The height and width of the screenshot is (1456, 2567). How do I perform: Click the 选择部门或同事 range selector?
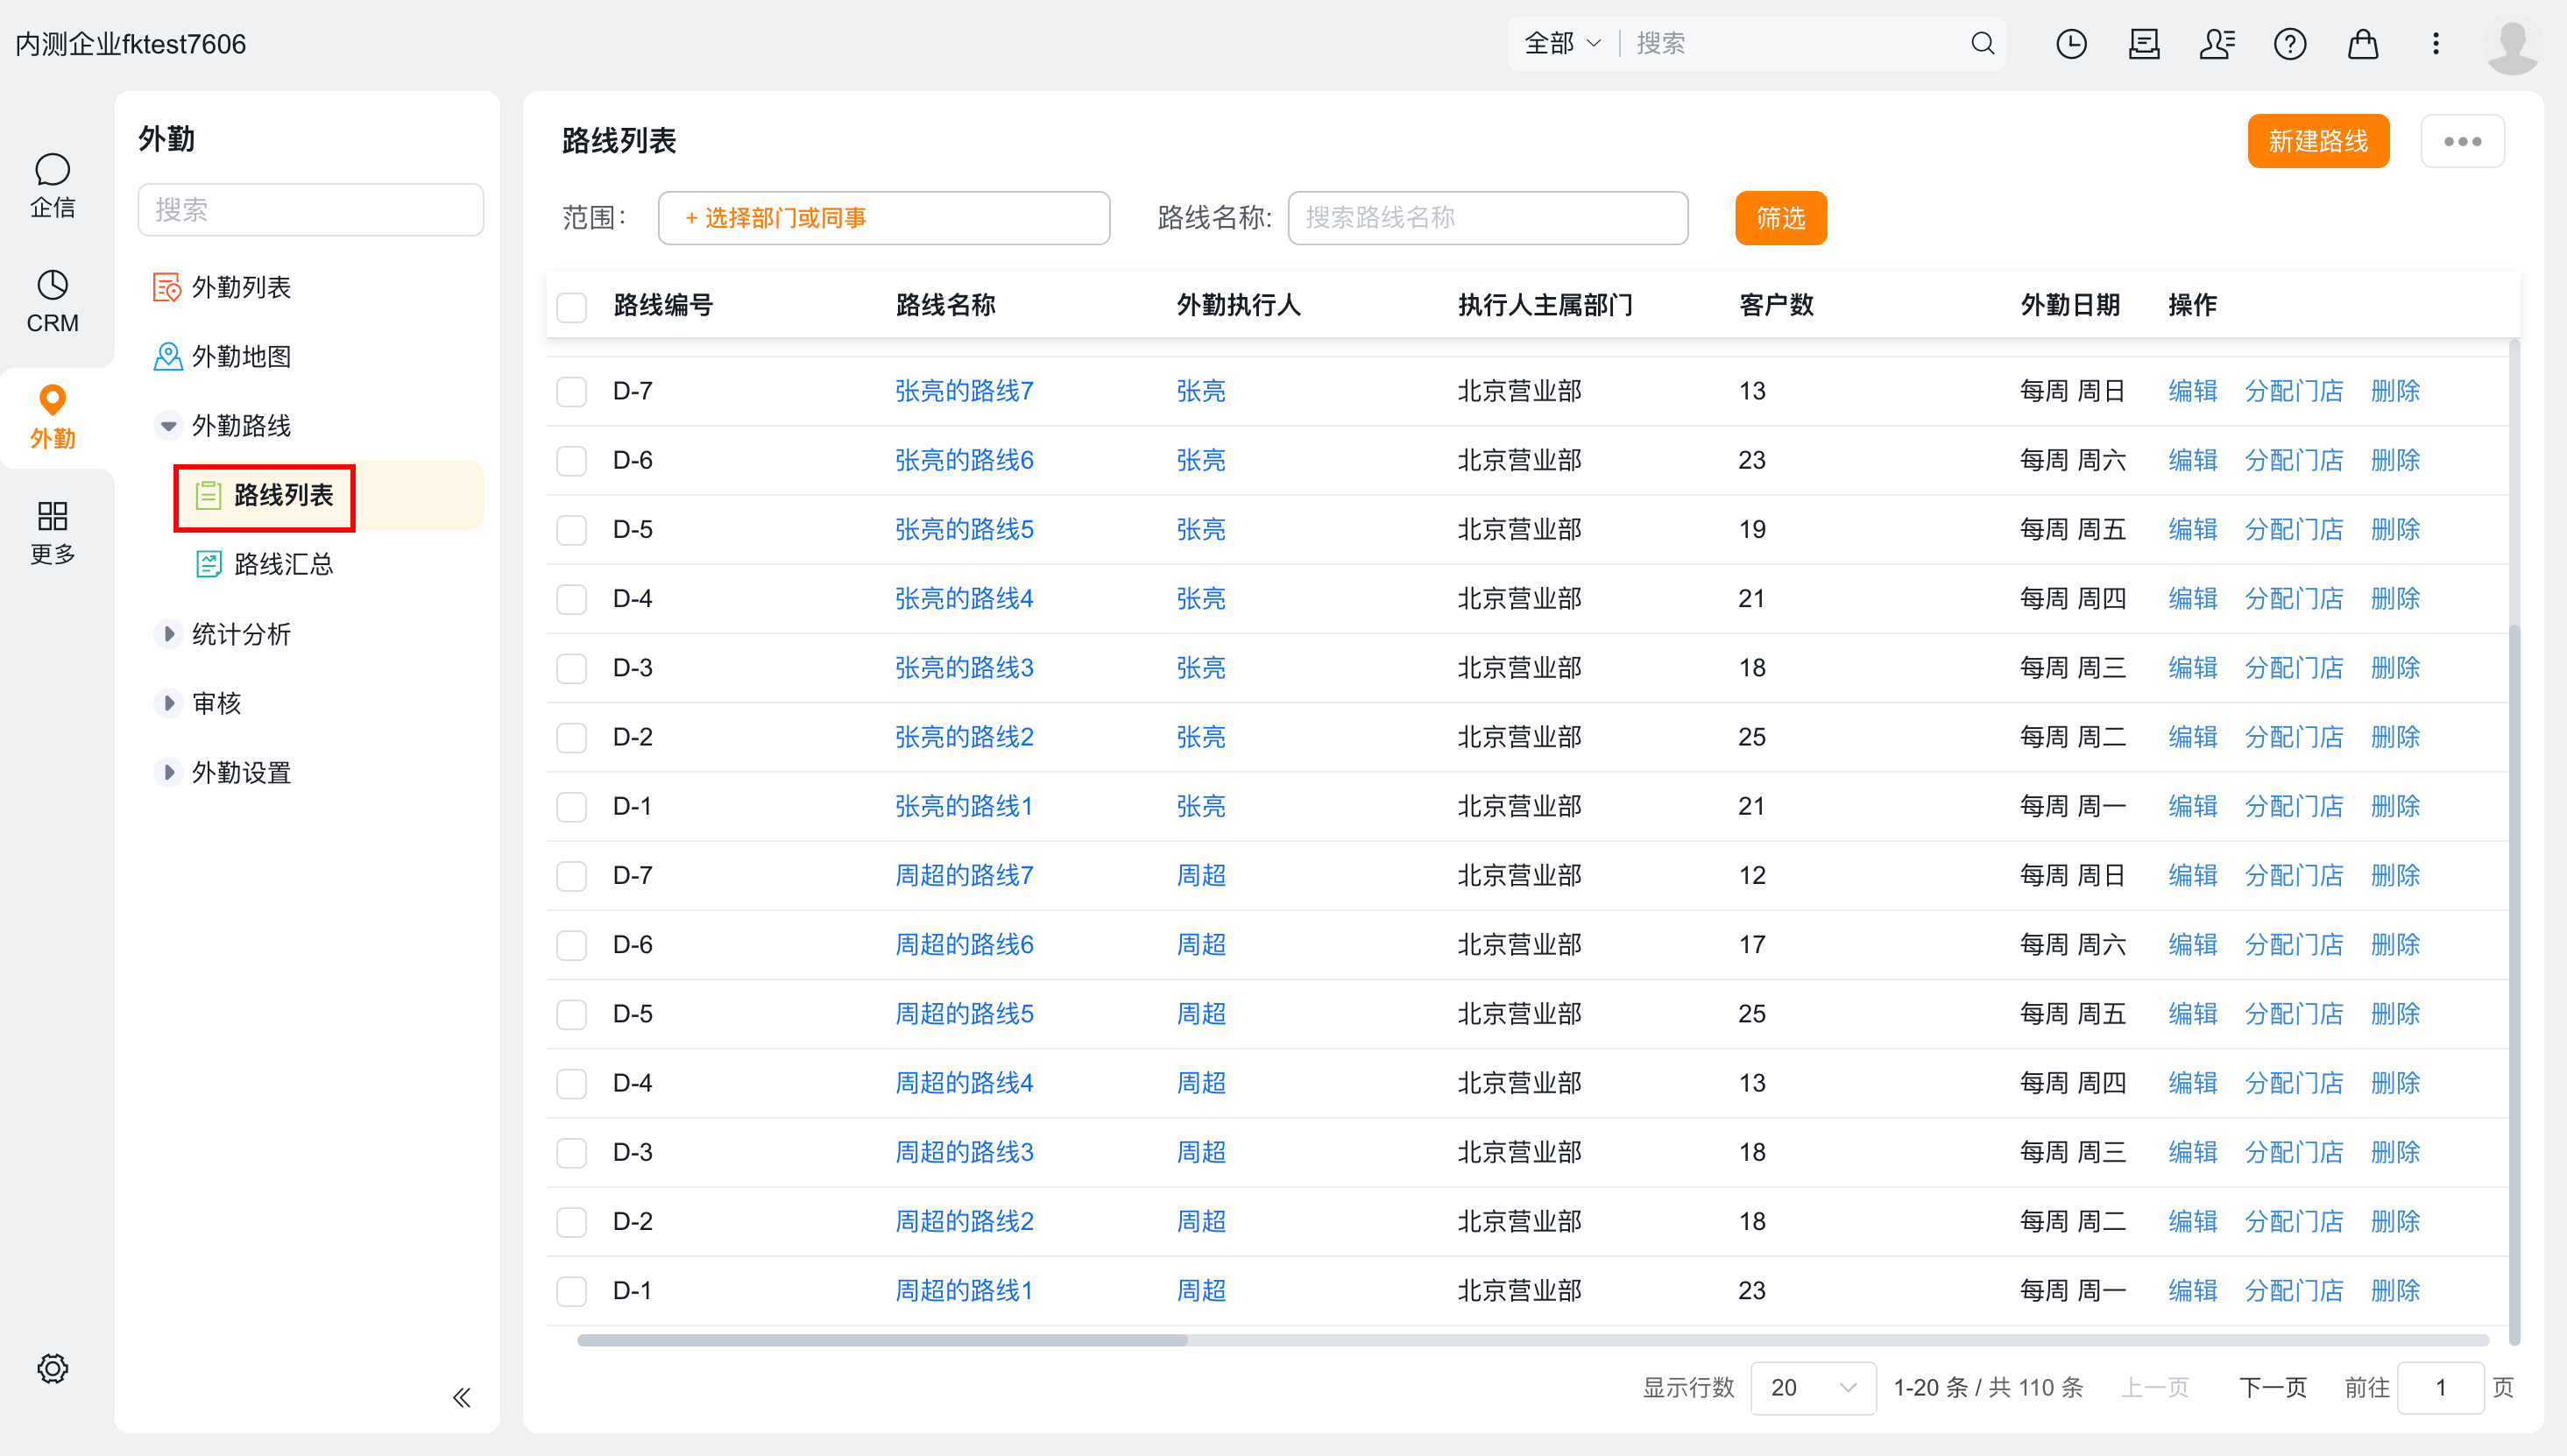click(884, 218)
